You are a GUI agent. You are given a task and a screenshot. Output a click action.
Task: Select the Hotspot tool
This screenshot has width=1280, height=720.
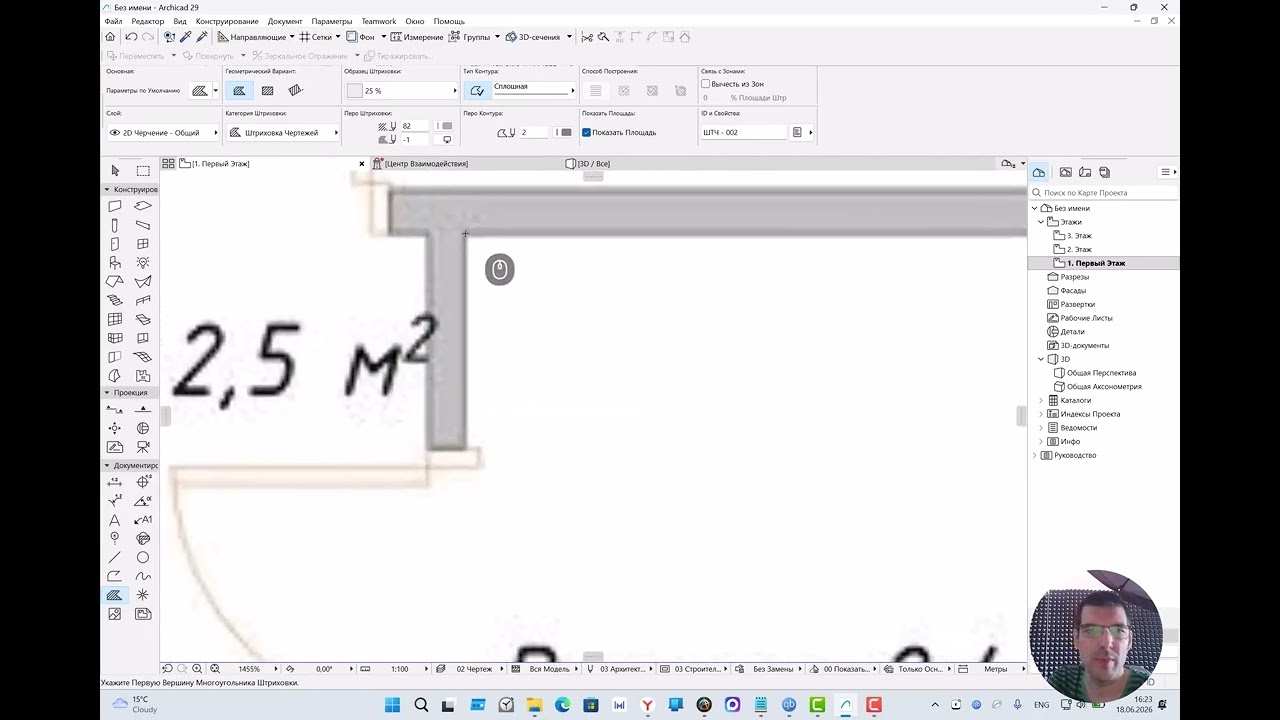[x=143, y=595]
